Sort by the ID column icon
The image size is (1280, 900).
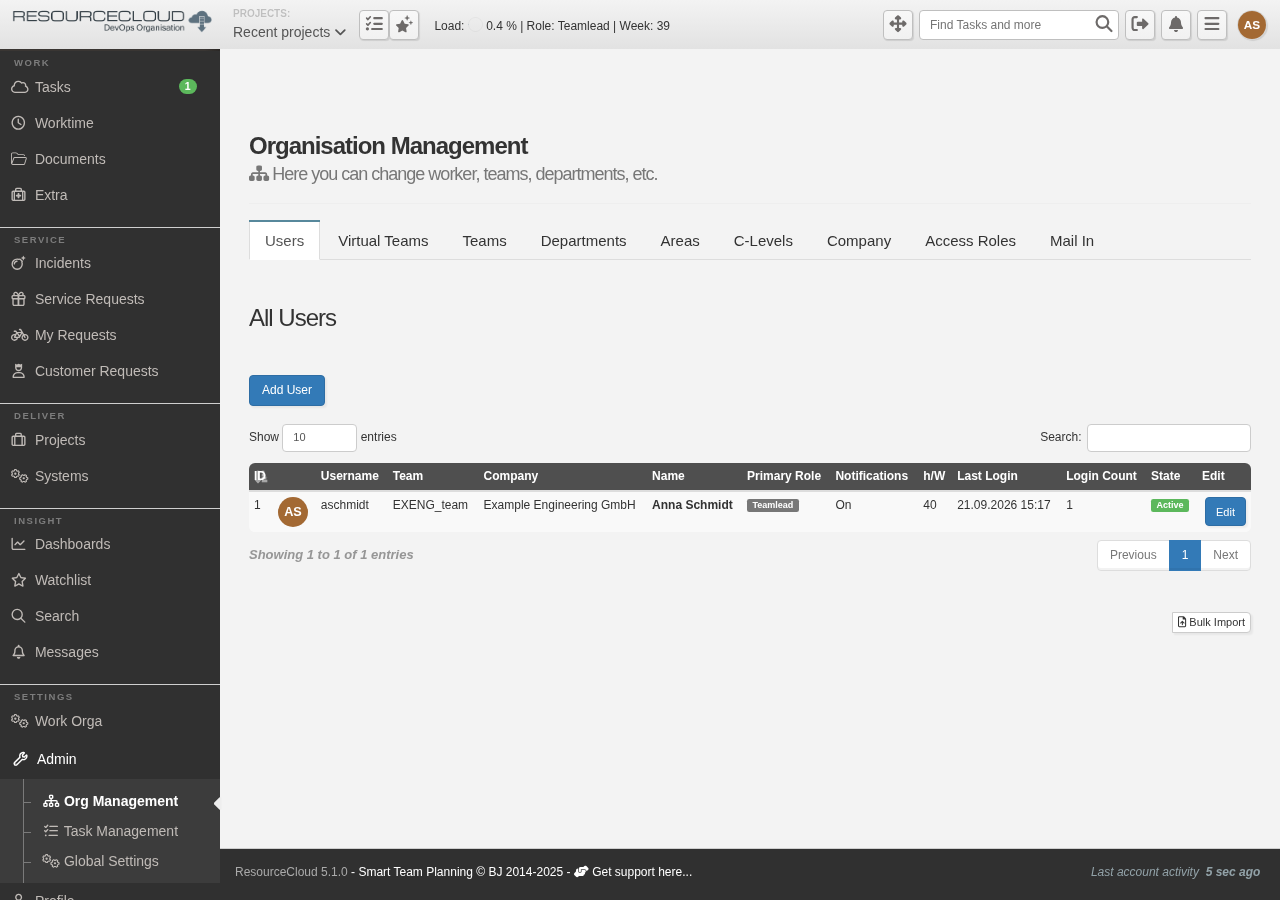[x=260, y=476]
